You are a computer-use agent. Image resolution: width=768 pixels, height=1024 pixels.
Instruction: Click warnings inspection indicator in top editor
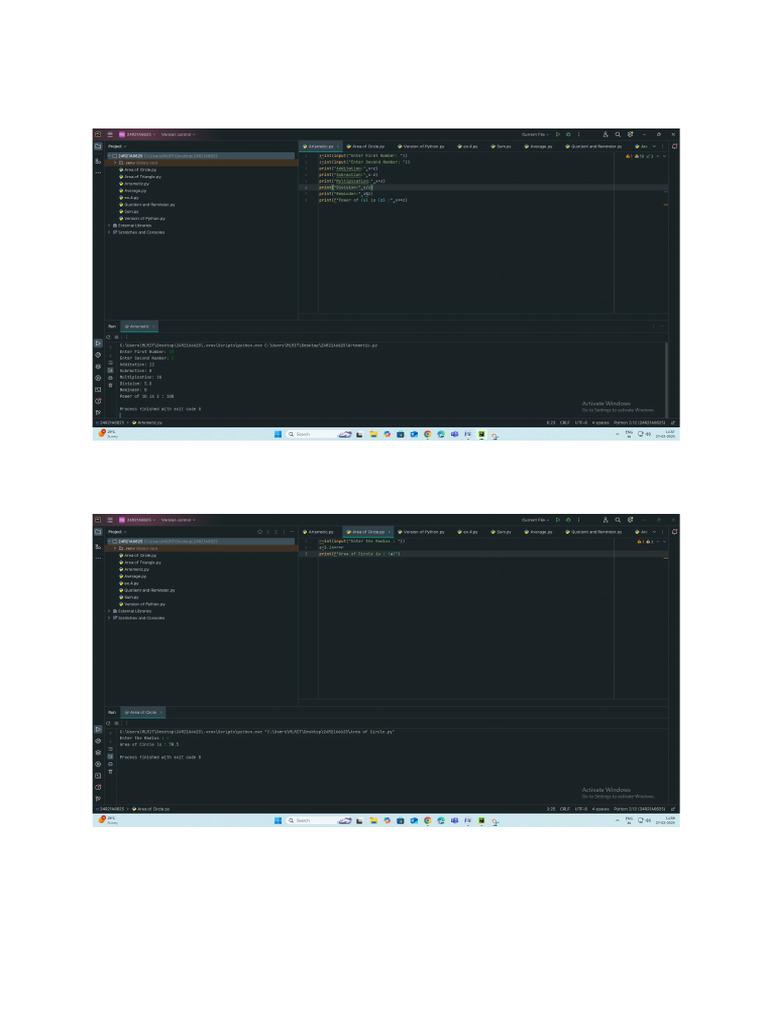[x=641, y=156]
